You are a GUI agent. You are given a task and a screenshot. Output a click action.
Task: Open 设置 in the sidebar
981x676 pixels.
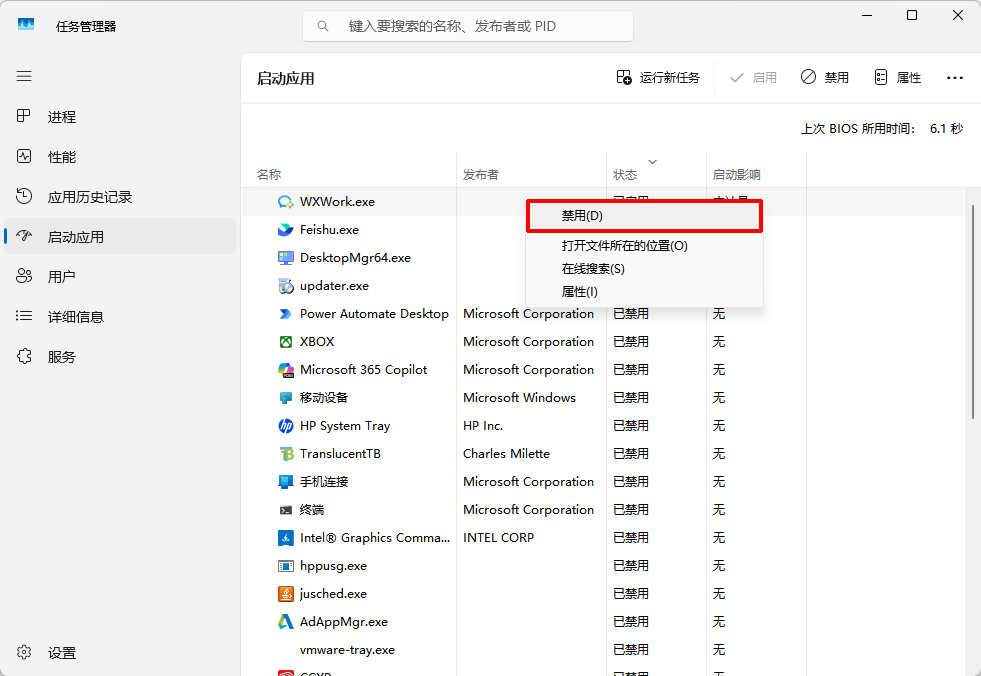(x=120, y=653)
